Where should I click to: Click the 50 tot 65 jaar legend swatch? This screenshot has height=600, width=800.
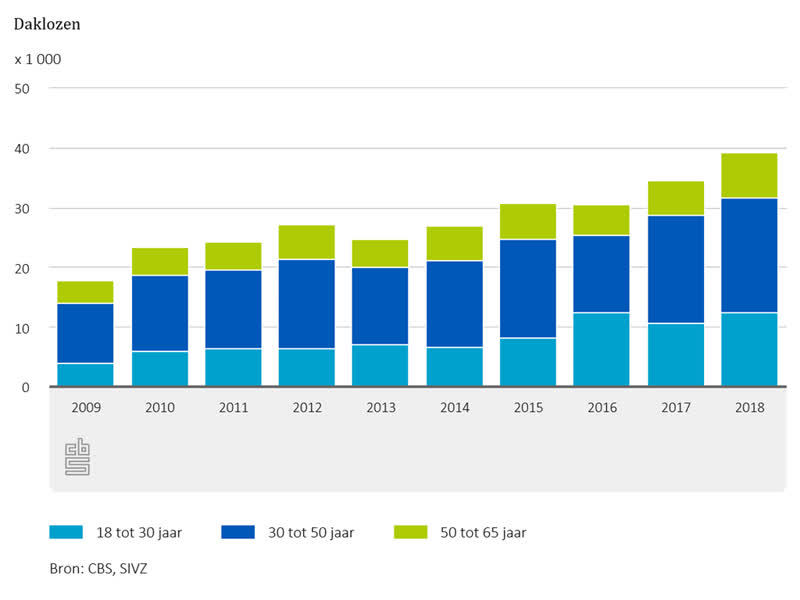tap(411, 532)
